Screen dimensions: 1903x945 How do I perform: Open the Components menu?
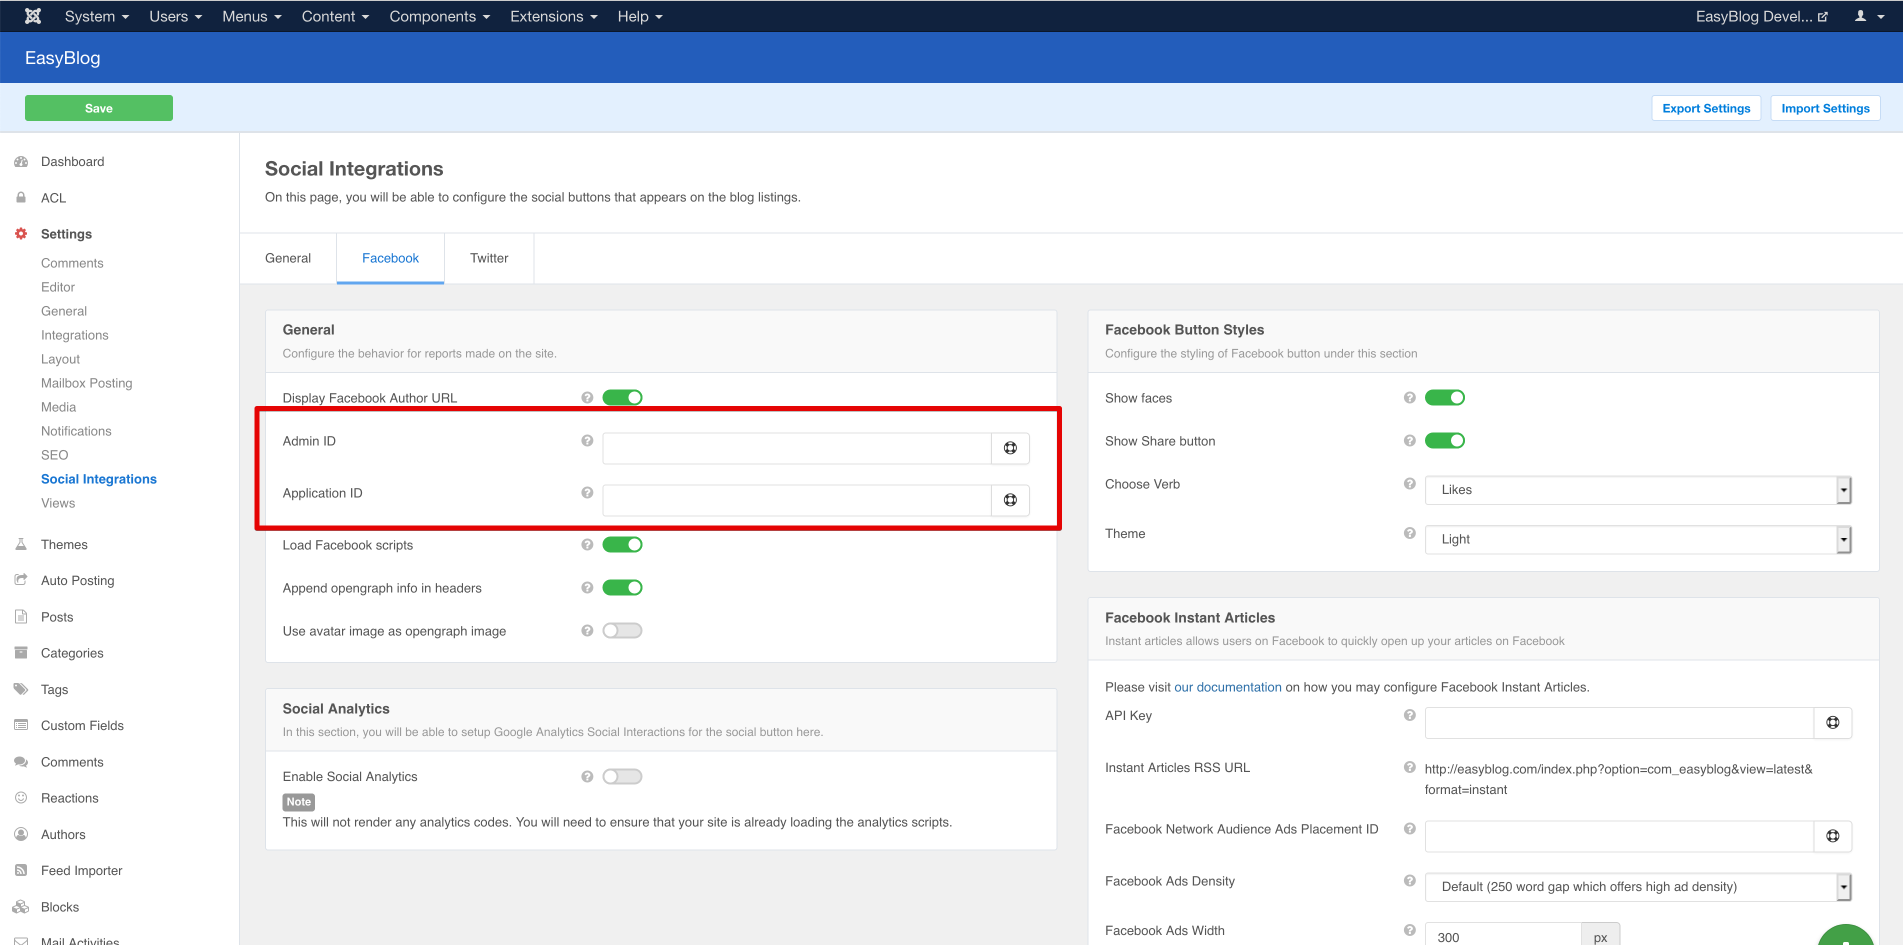pos(439,16)
